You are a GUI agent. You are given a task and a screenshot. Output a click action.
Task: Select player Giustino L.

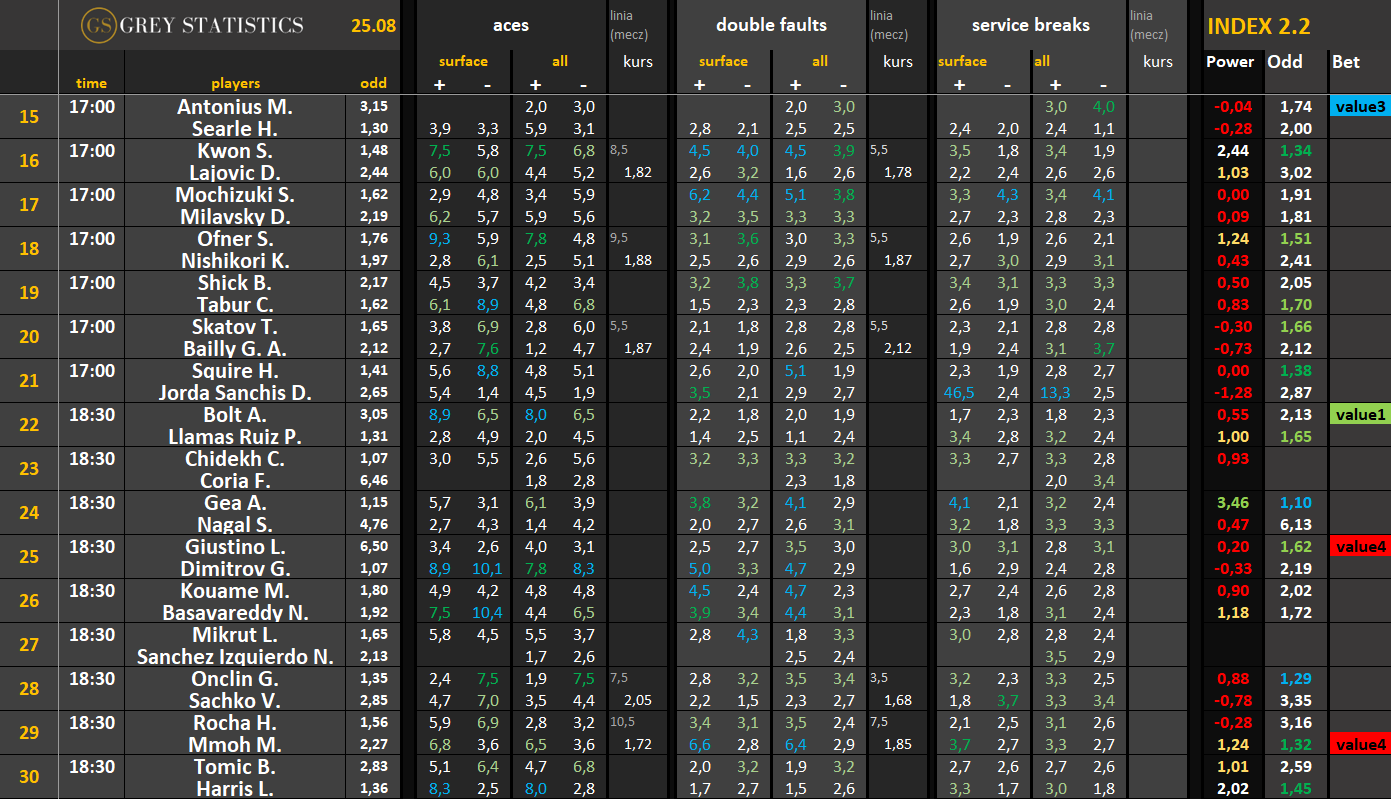coord(235,546)
